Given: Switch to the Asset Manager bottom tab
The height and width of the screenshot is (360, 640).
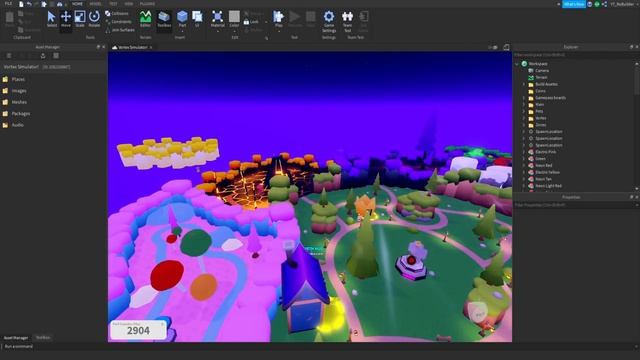Looking at the screenshot, I should (x=16, y=338).
